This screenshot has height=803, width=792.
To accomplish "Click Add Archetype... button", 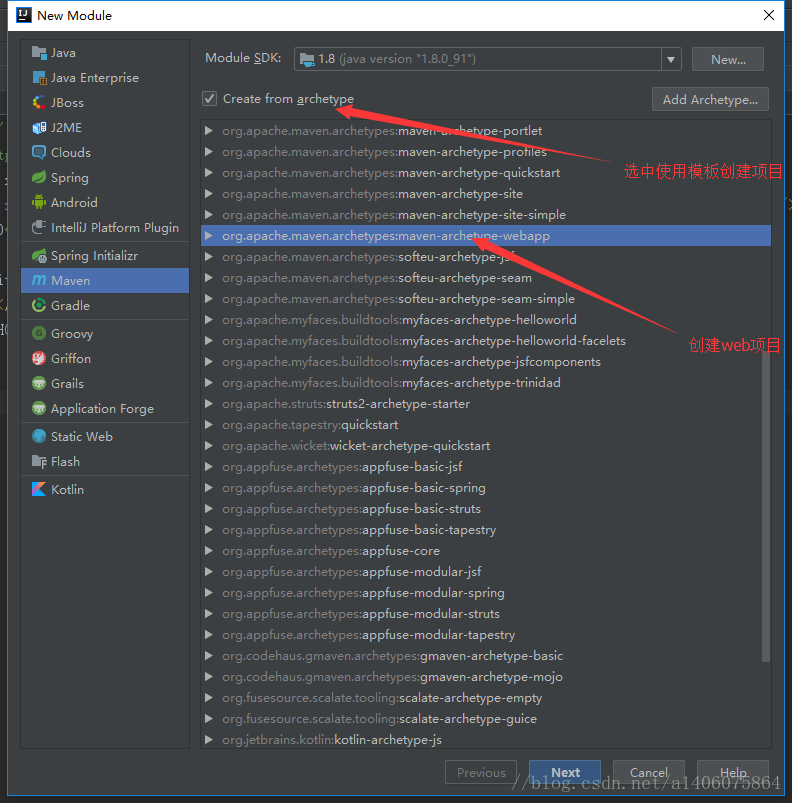I will (710, 99).
